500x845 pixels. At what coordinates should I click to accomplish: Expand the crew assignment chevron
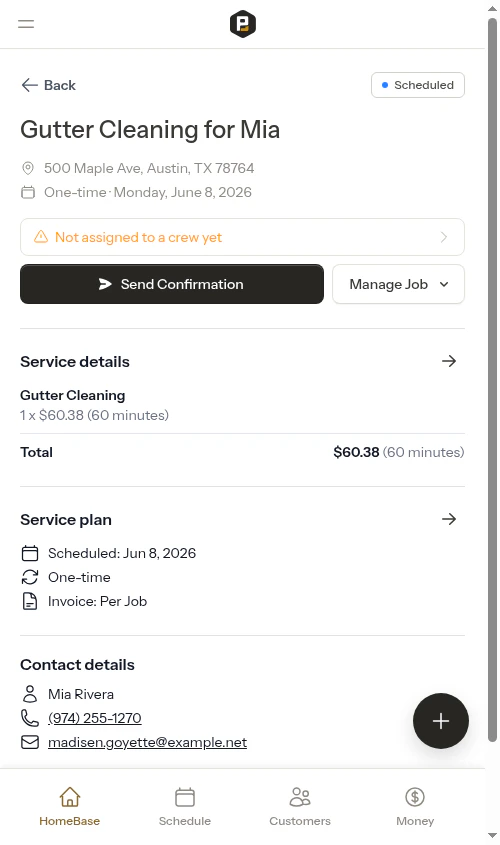point(444,237)
